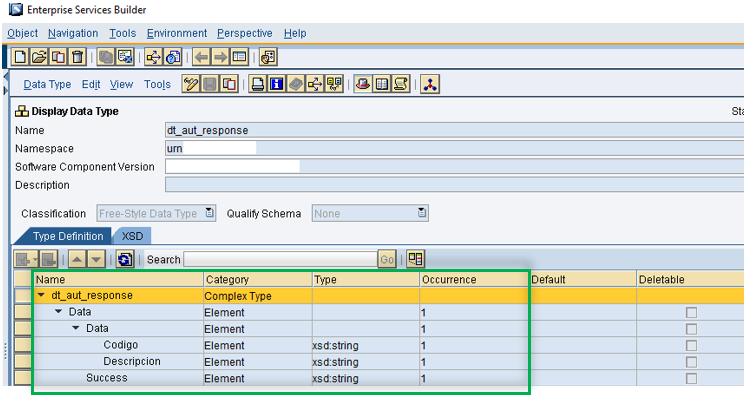Open the Help menu
The width and height of the screenshot is (744, 399).
[295, 33]
